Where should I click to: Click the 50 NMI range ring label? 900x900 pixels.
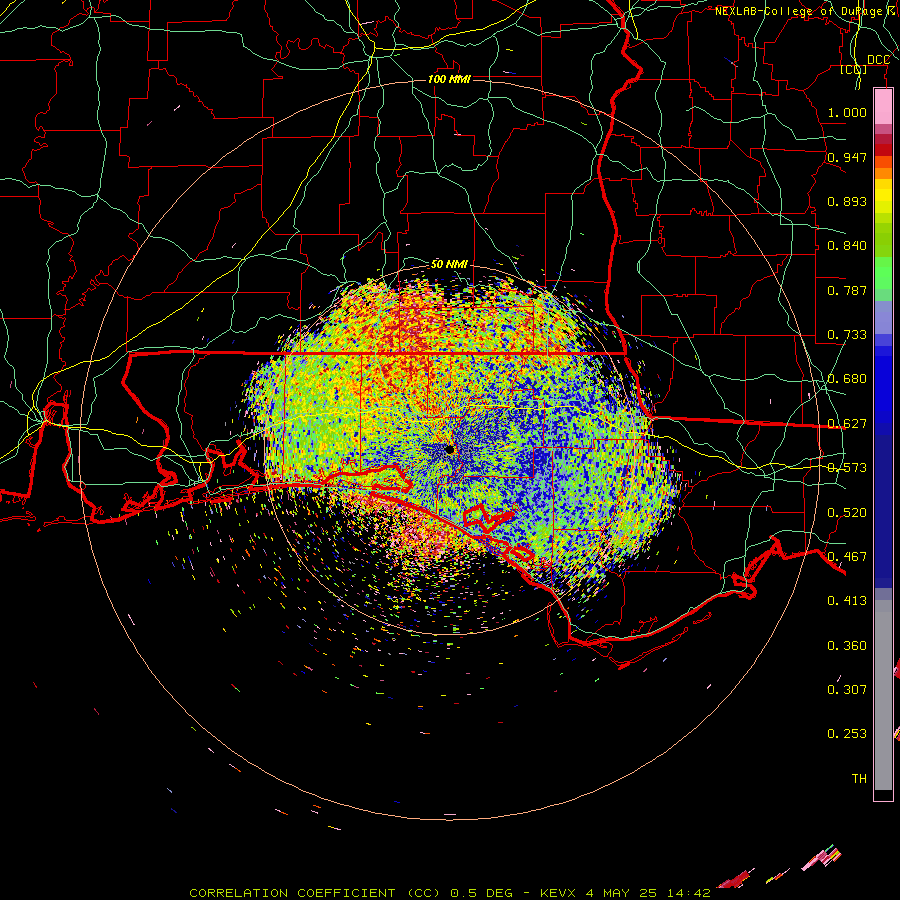(x=449, y=264)
